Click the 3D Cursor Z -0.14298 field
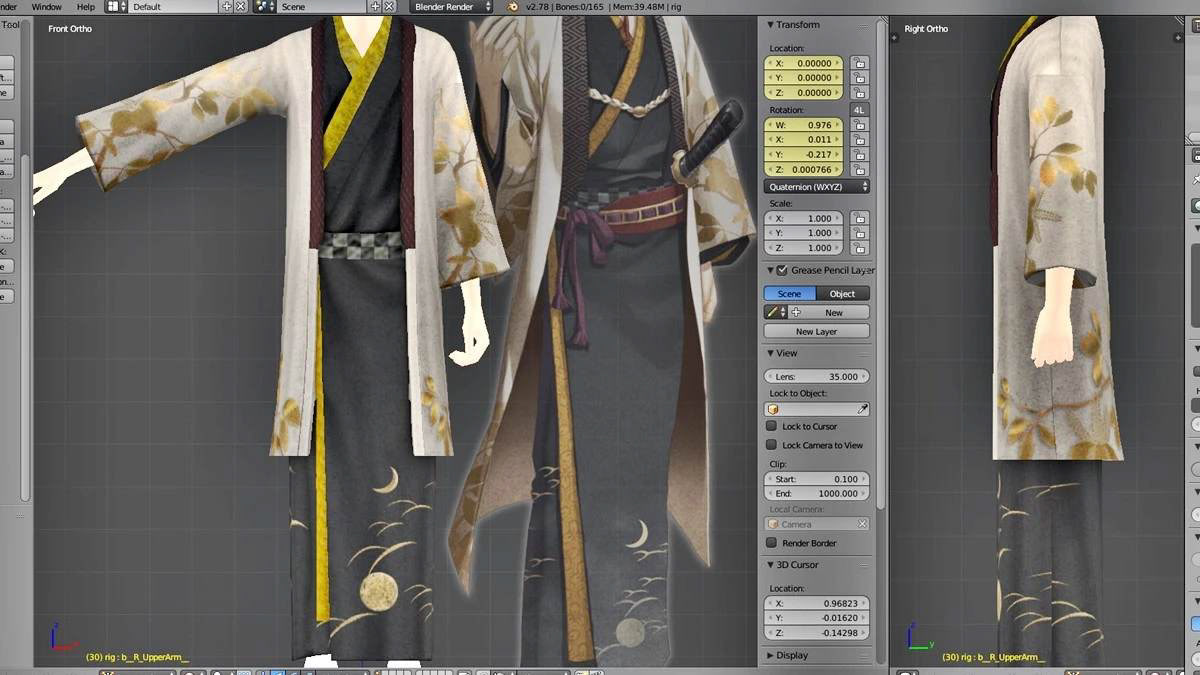Screen dimensions: 1200x675 click(x=817, y=633)
